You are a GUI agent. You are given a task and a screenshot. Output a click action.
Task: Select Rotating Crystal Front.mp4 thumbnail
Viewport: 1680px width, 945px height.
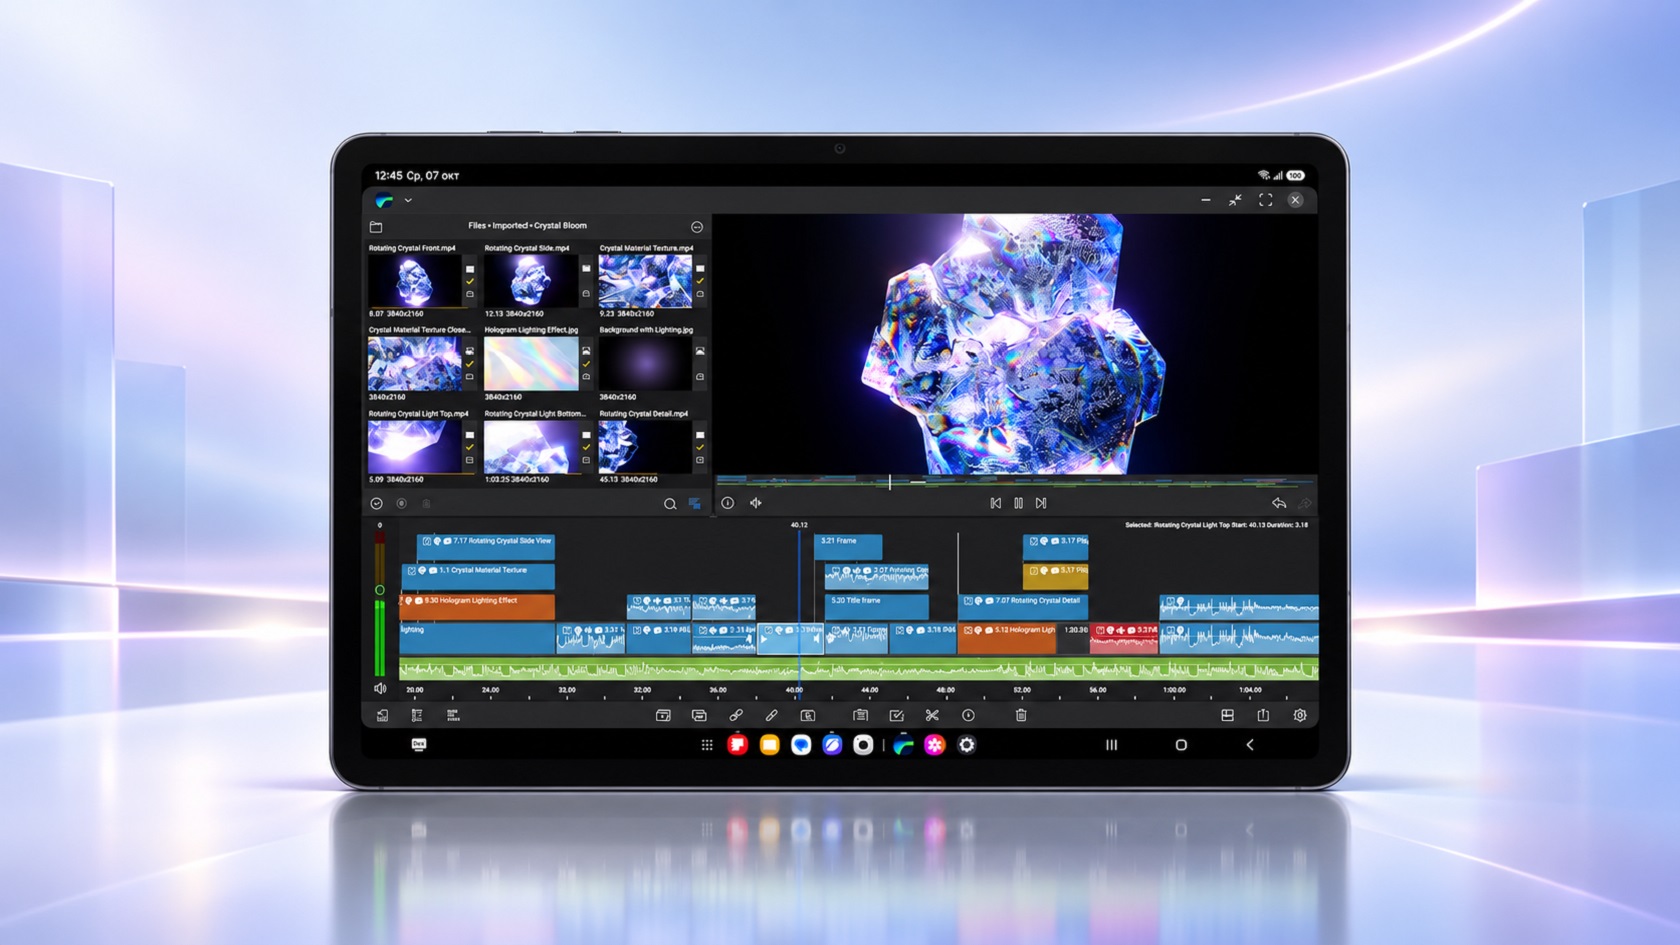pos(414,281)
